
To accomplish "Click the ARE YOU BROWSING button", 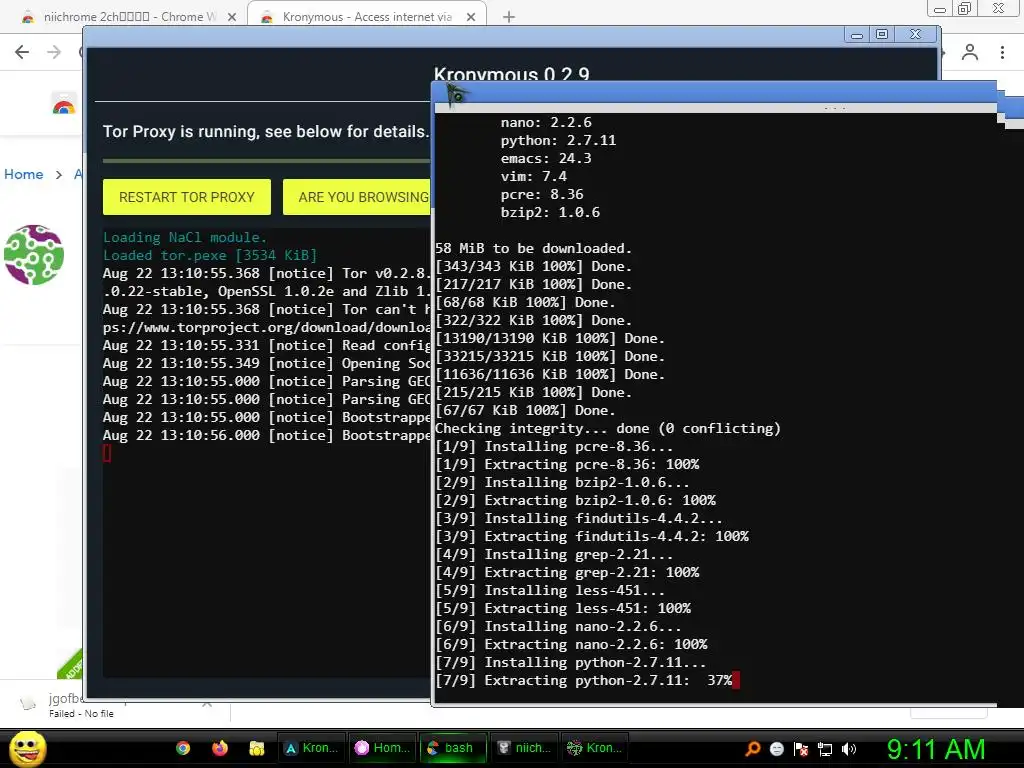I will tap(357, 197).
